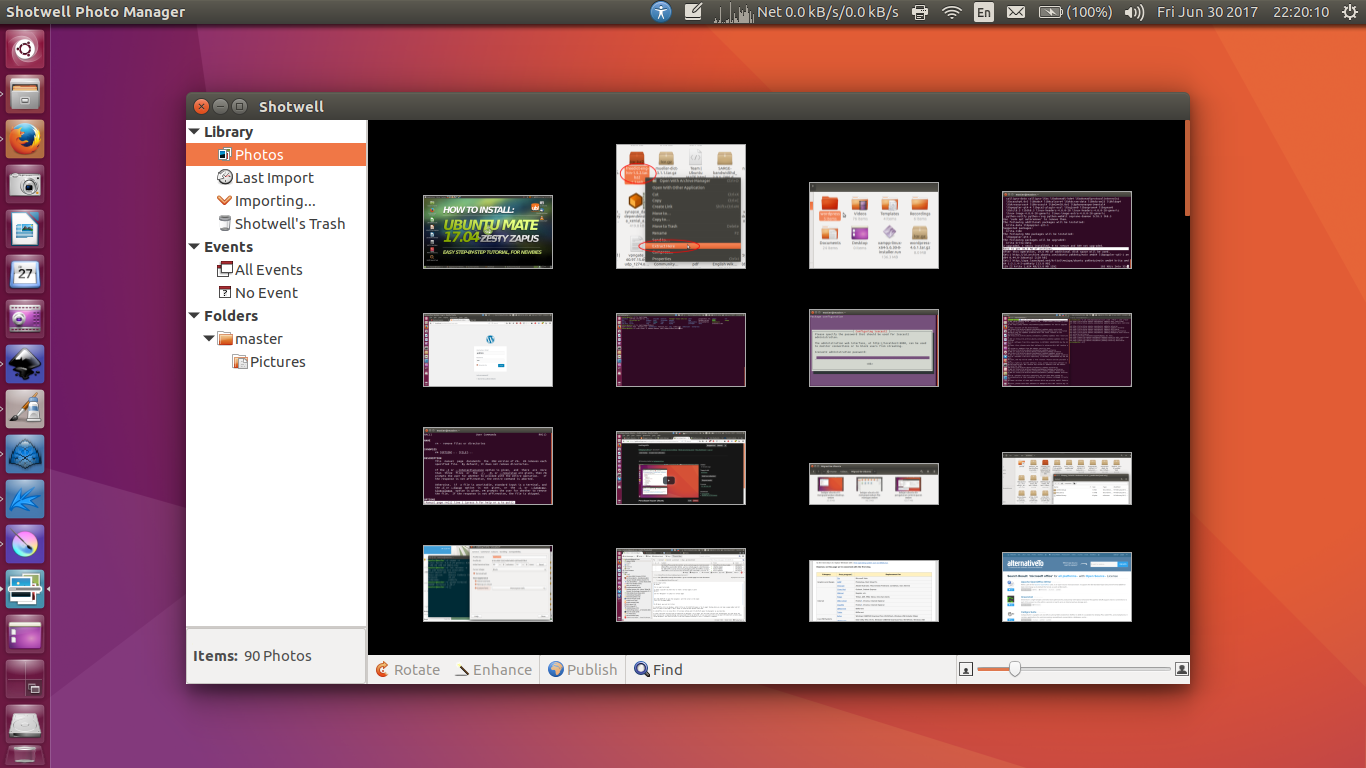Enhance the selected photo
Image resolution: width=1366 pixels, height=768 pixels.
click(x=492, y=669)
